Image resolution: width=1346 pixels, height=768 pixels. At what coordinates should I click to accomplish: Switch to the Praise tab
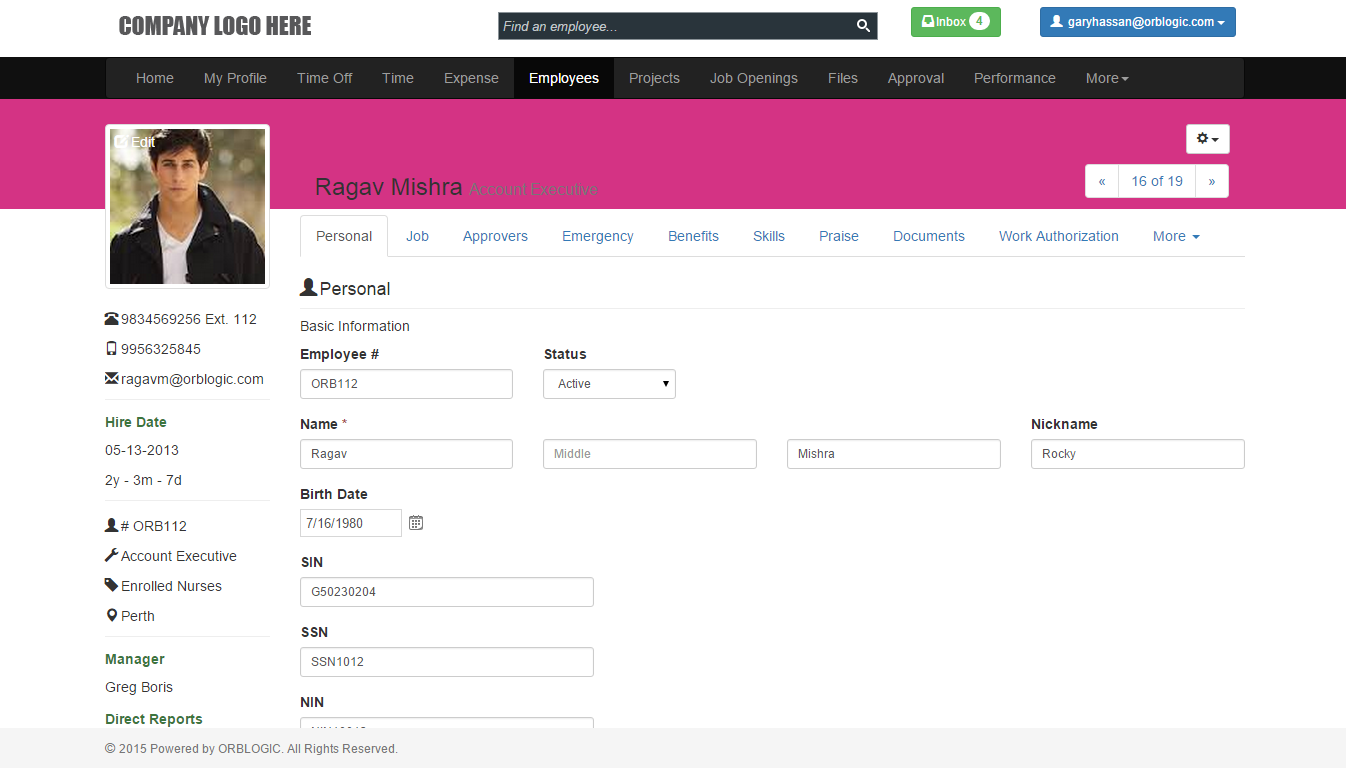click(839, 236)
